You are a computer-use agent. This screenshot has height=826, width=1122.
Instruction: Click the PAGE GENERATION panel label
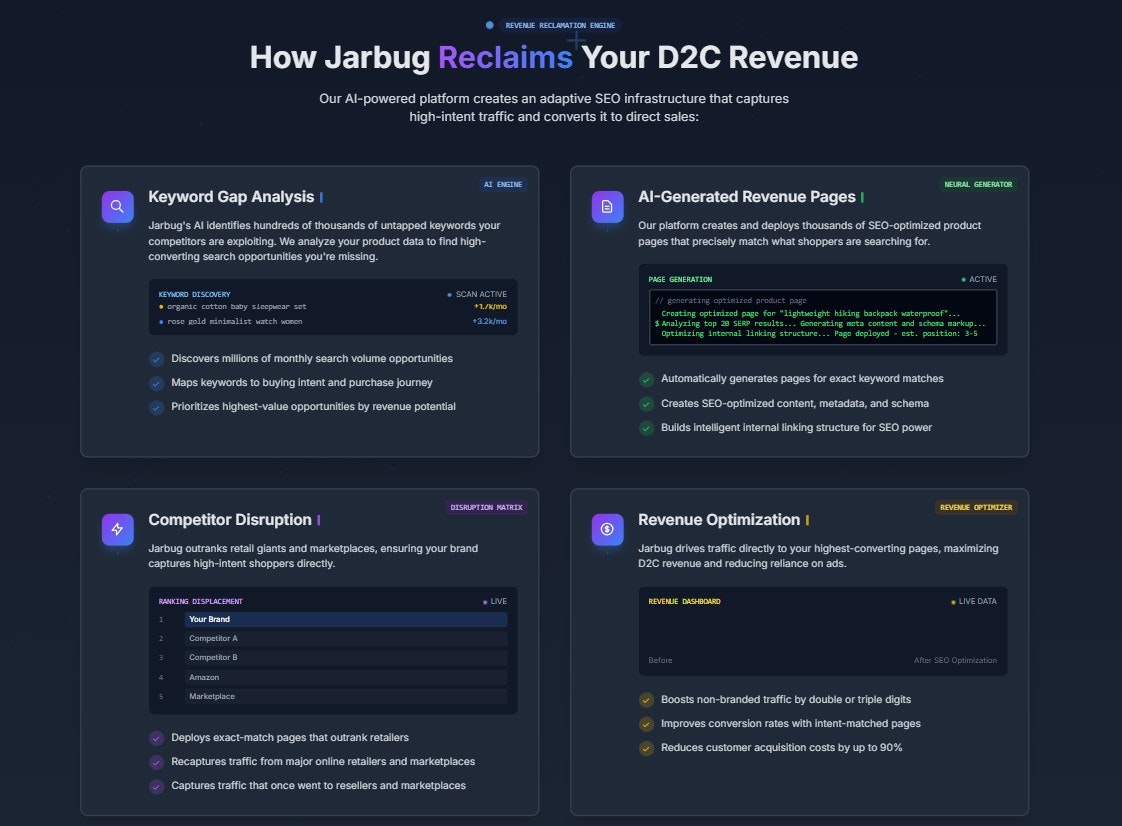pos(680,279)
